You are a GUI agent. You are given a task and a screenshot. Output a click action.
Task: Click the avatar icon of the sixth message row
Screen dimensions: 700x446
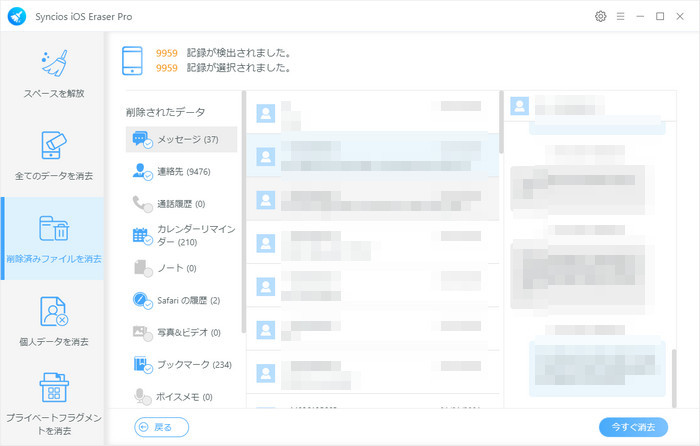(x=266, y=330)
